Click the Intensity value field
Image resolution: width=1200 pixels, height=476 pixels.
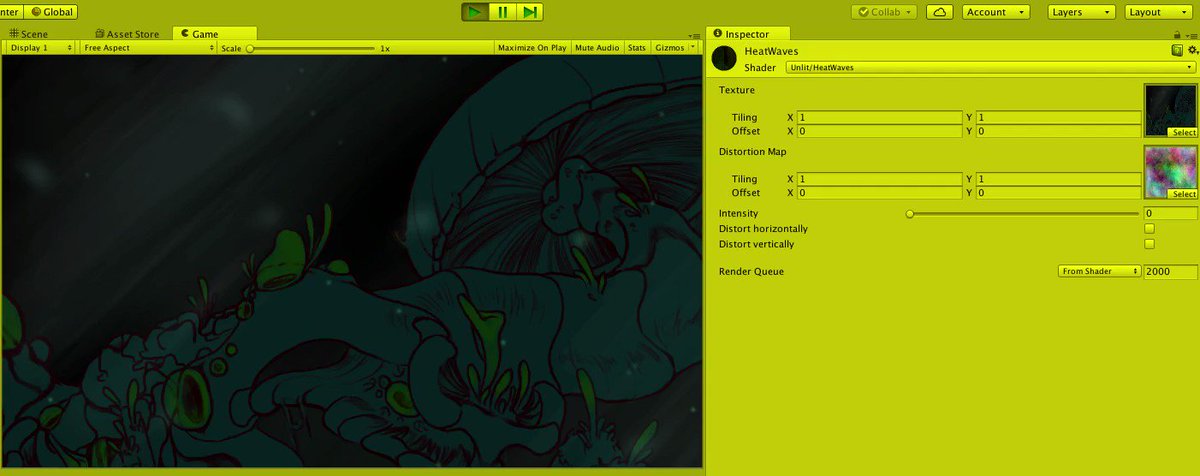(1170, 214)
